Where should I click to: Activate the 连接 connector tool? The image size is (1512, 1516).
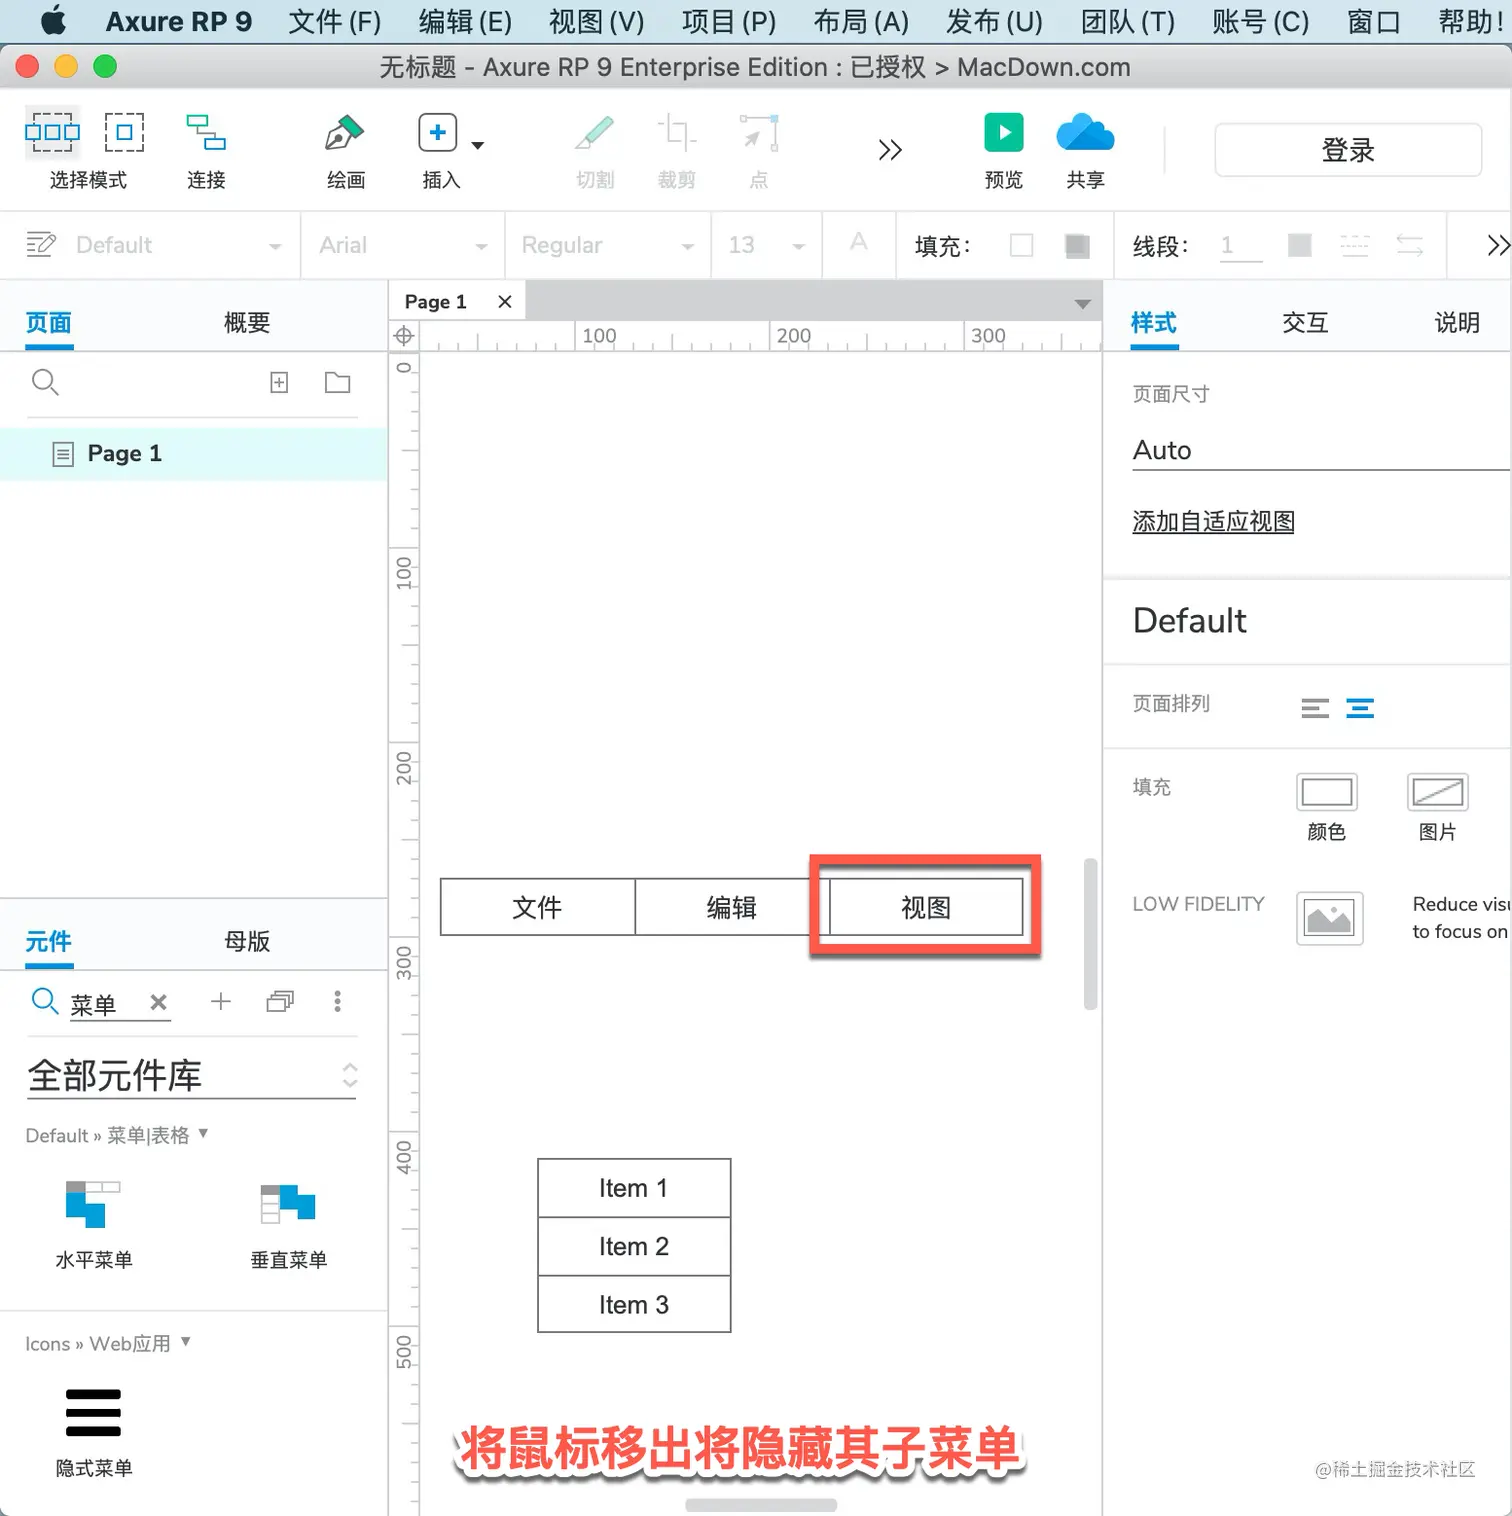[206, 132]
